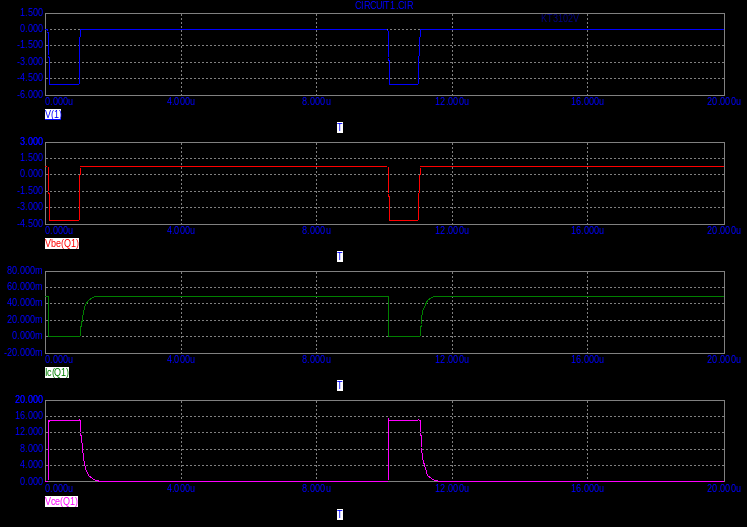Select the Ic(Q1) trace label

[57, 373]
